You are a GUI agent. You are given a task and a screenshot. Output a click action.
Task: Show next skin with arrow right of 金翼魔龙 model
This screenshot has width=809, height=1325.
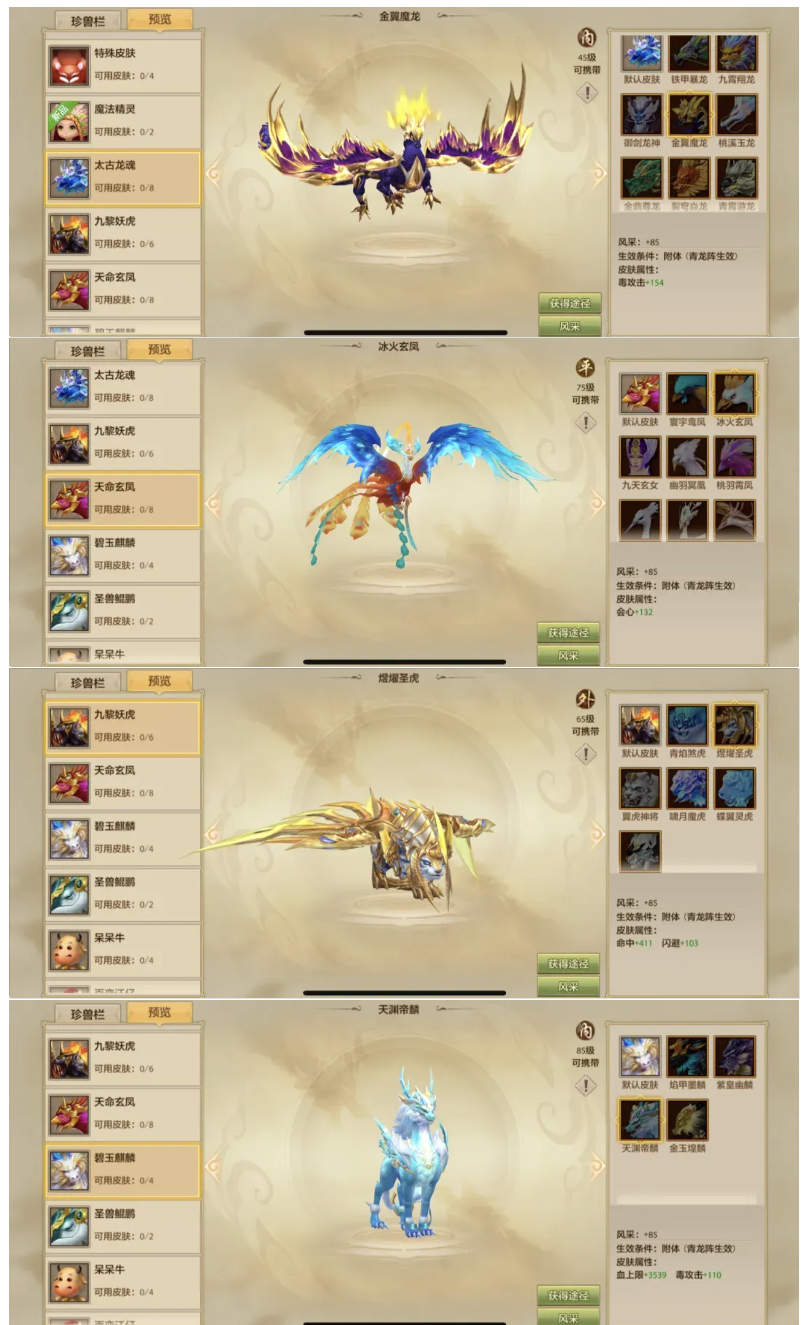(x=599, y=174)
